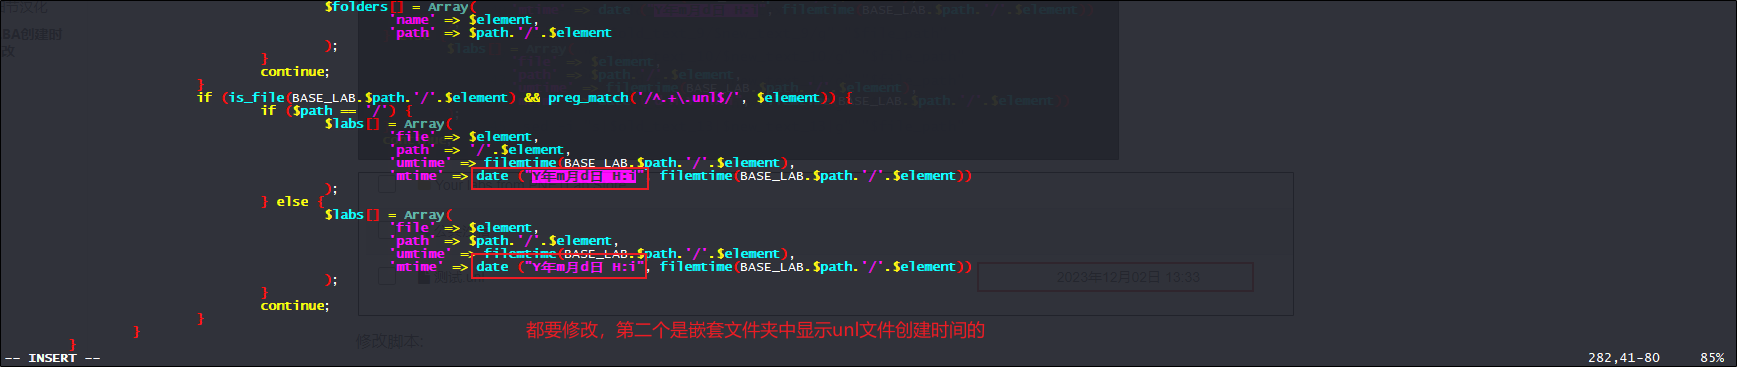
Task: Click continue; above the is_file condition
Action: coord(294,72)
